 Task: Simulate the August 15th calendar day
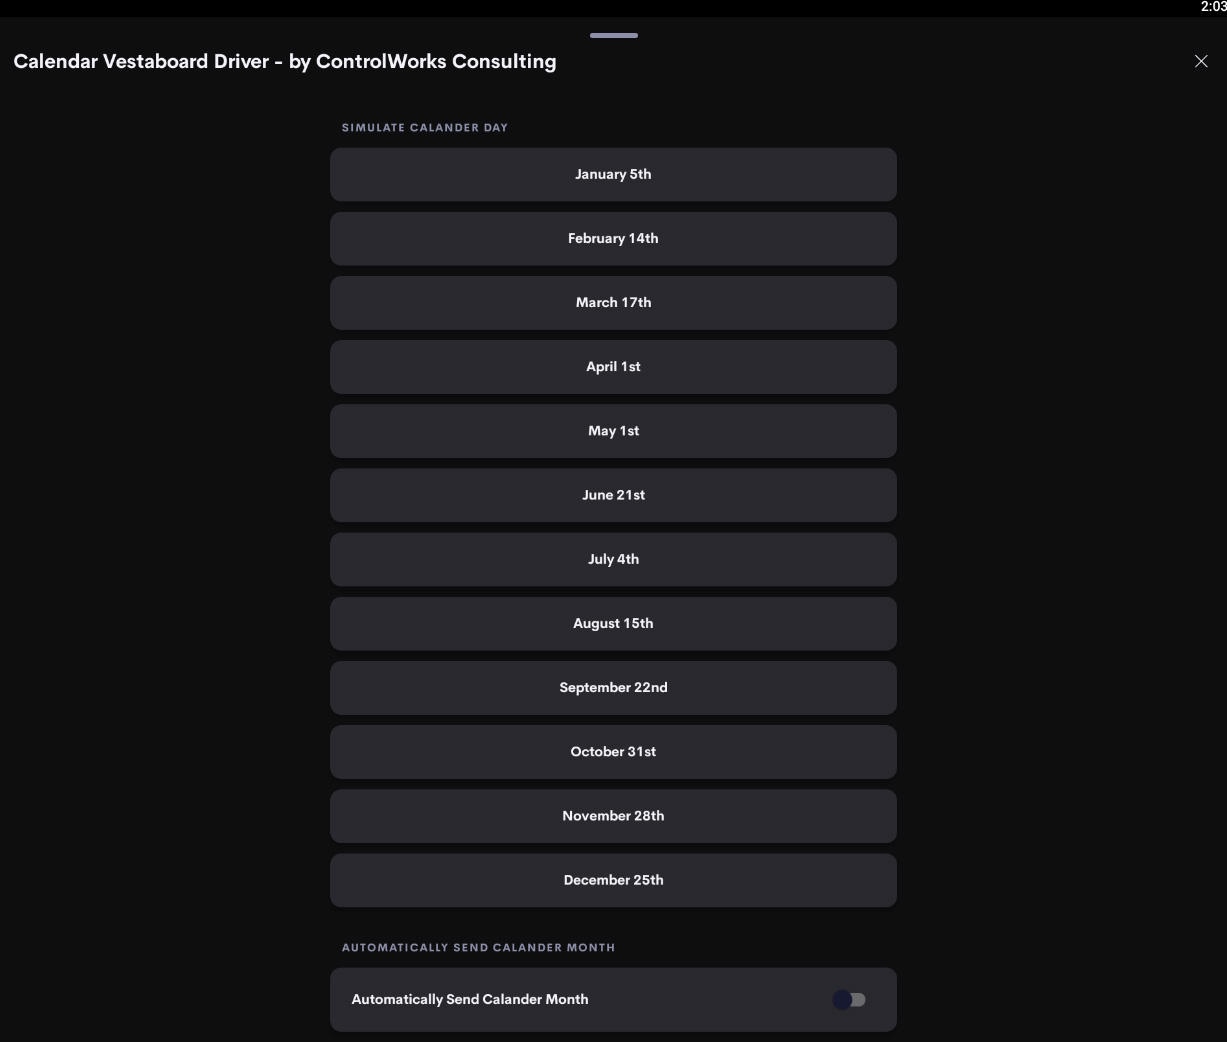[613, 623]
